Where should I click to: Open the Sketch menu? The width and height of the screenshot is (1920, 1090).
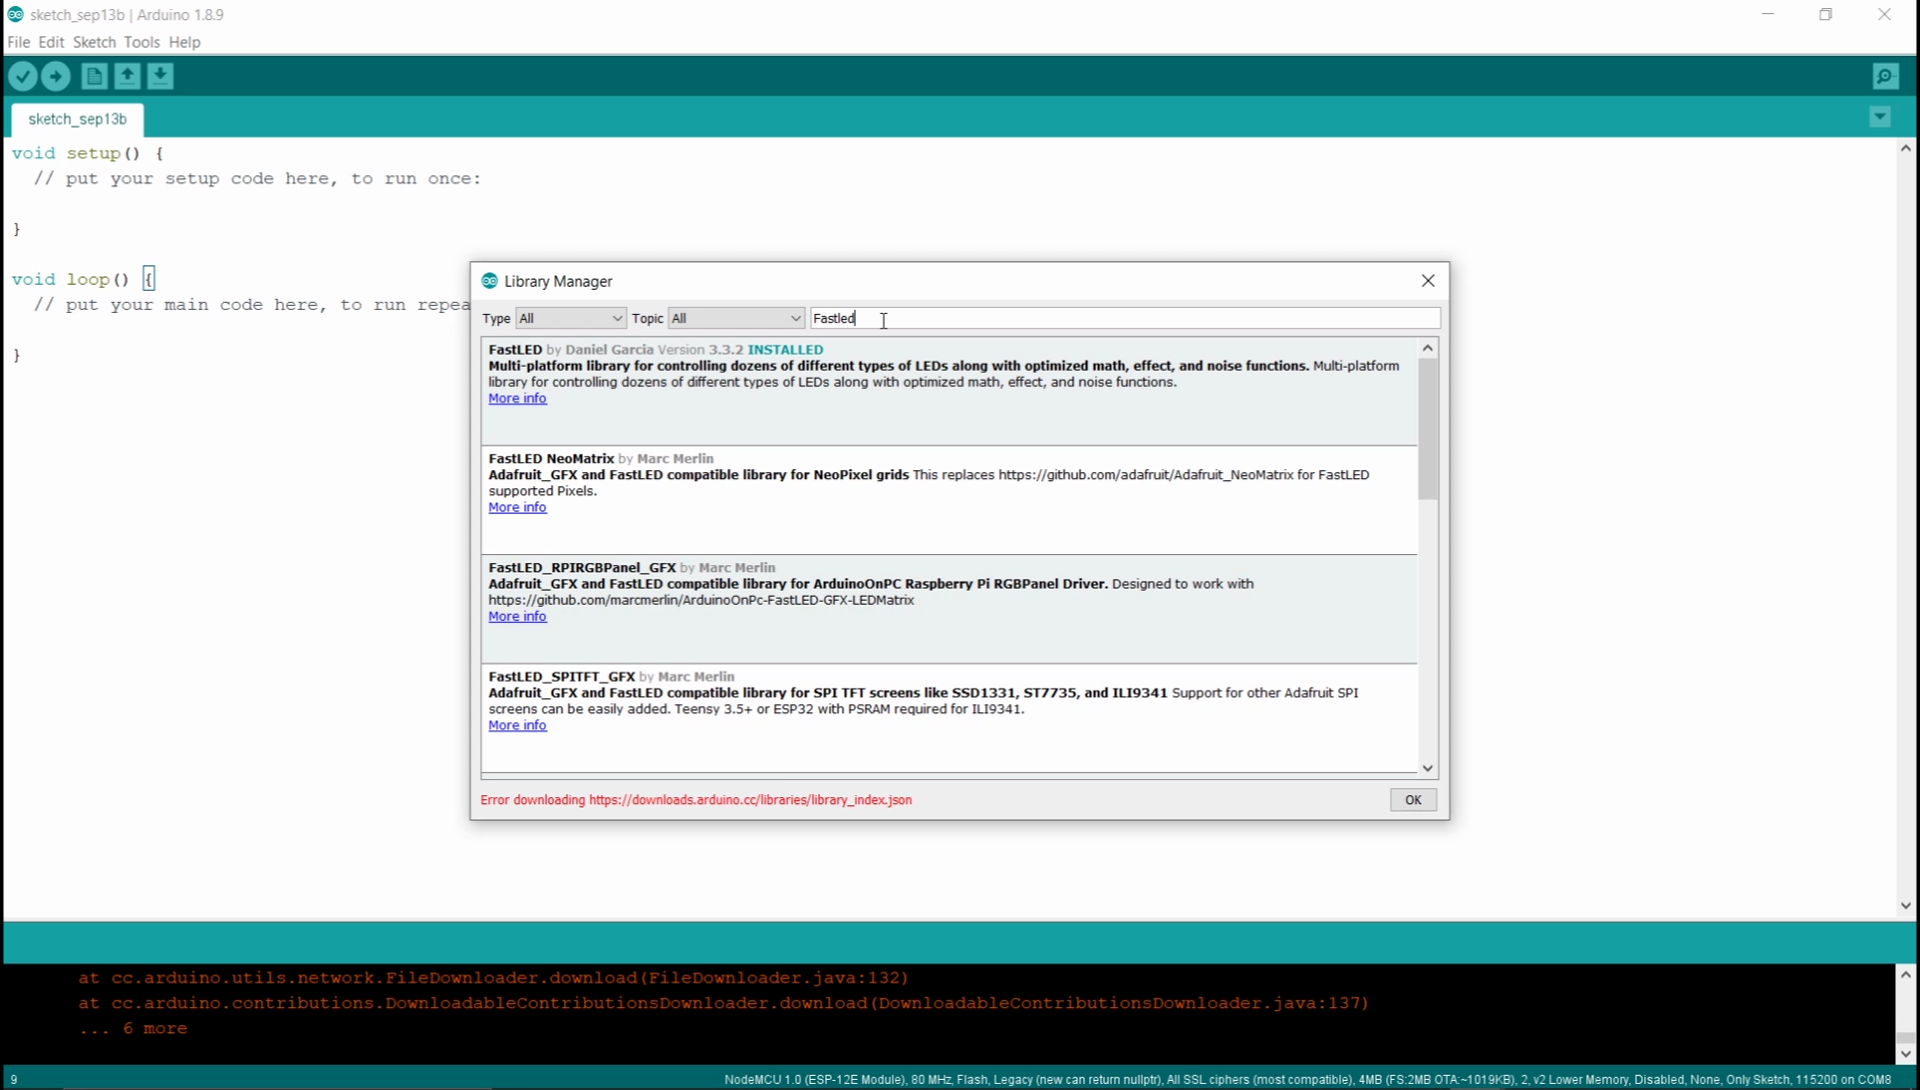[x=94, y=42]
